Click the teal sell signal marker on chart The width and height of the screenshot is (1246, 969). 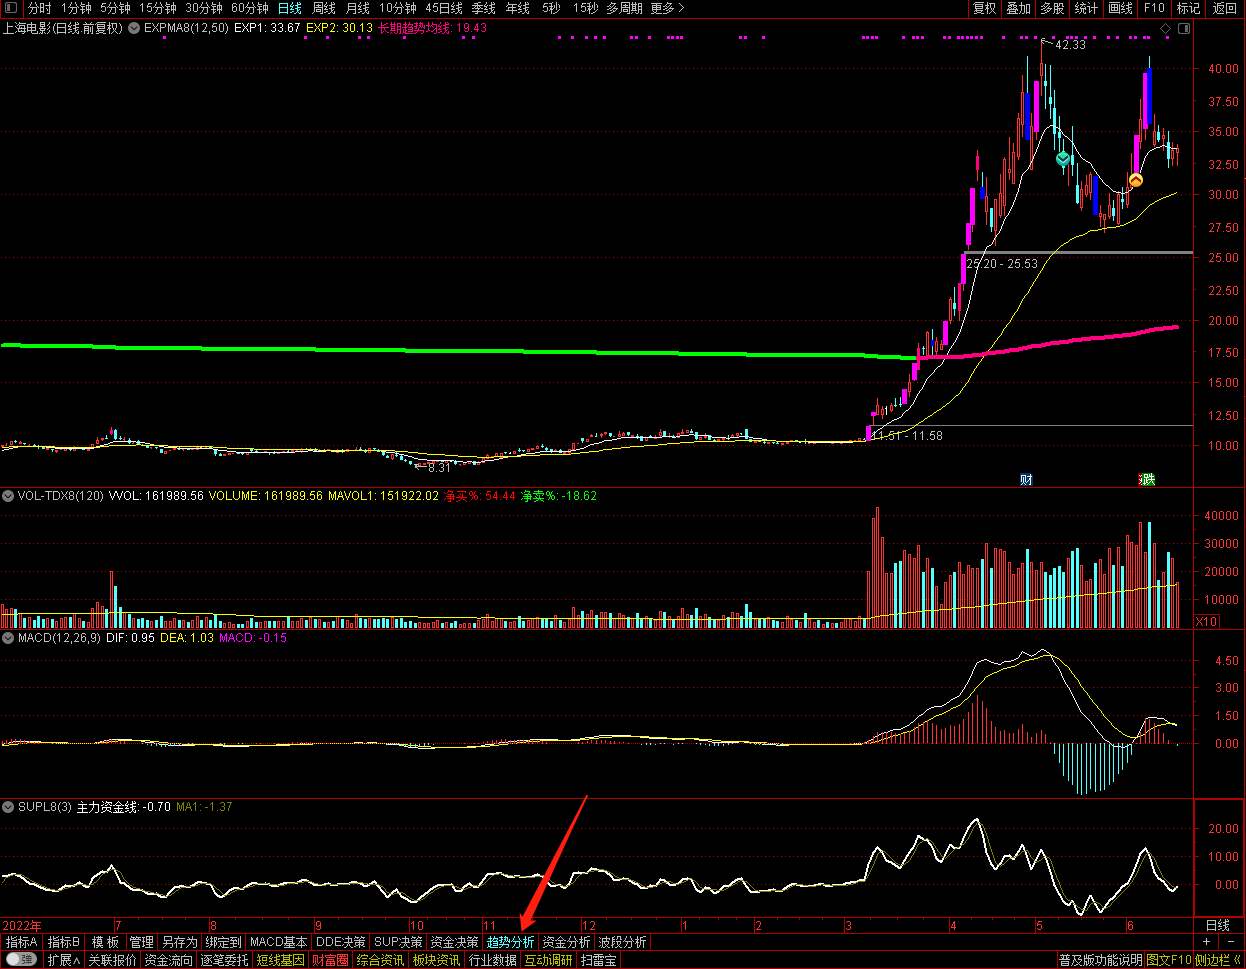tap(1063, 159)
